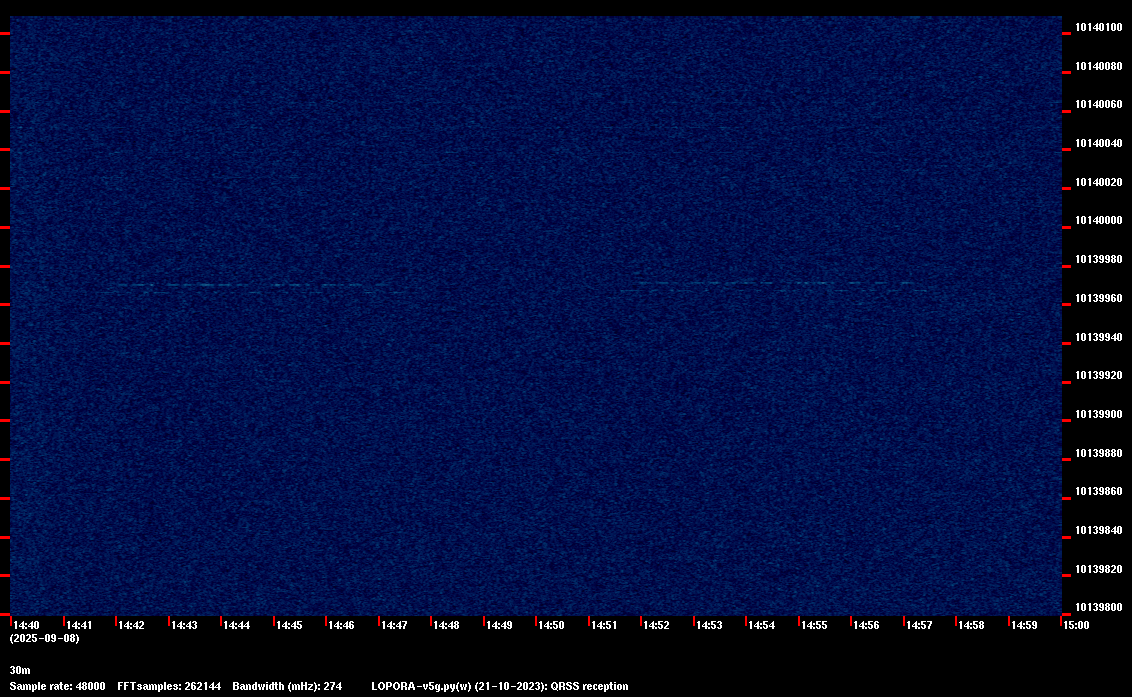Click the Bandwidth (mHz): 274 text
This screenshot has height=697, width=1132.
coord(287,686)
